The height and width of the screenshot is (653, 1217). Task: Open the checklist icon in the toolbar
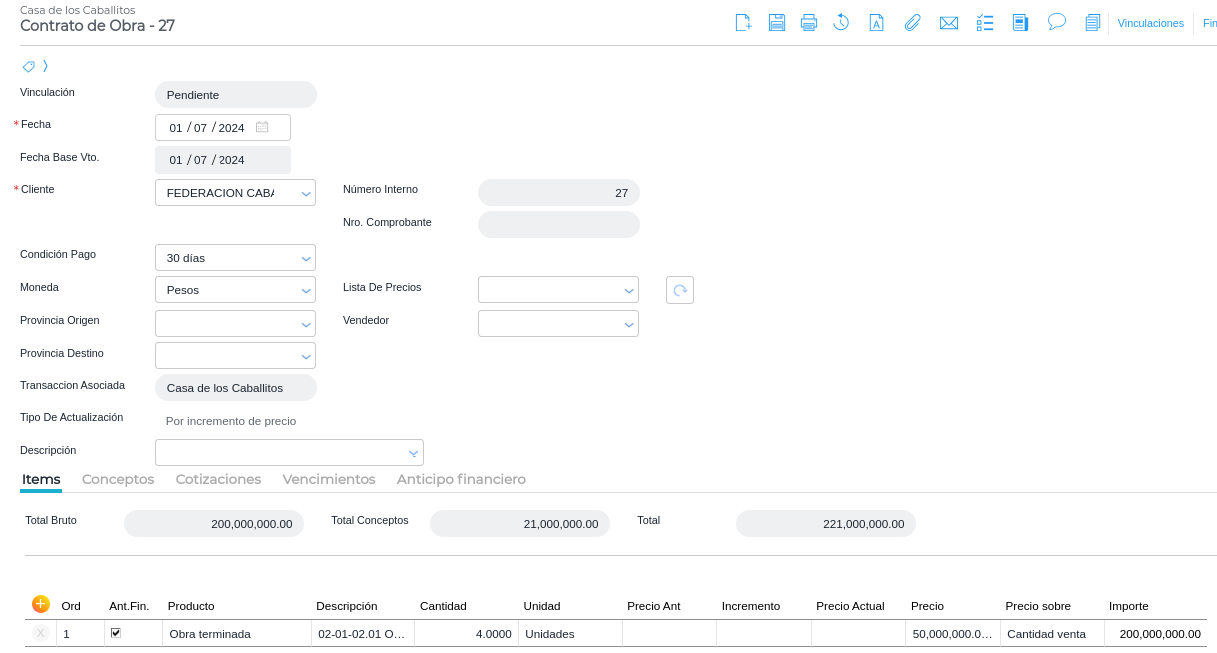coord(985,23)
